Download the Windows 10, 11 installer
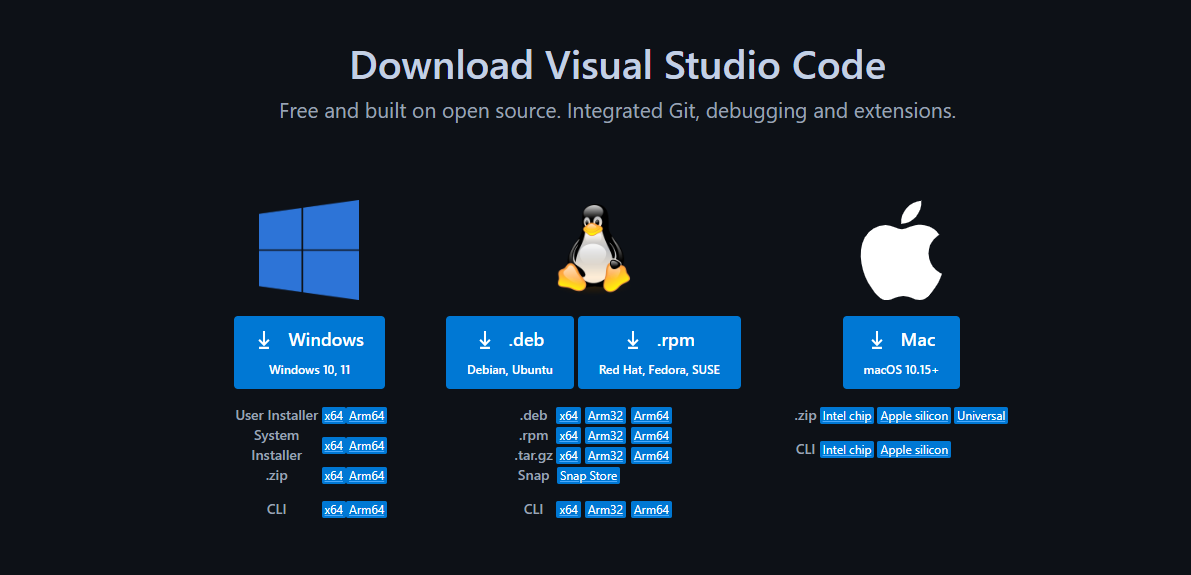Screen dimensions: 1191x575 [x=309, y=352]
